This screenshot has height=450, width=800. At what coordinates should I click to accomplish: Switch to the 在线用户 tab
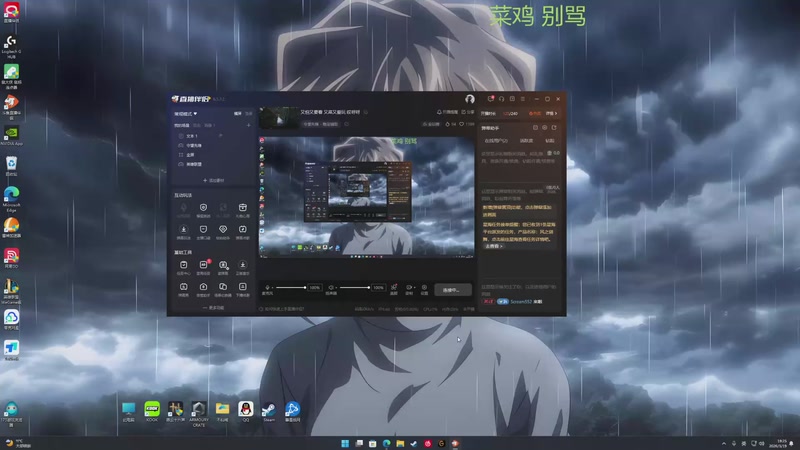(495, 141)
